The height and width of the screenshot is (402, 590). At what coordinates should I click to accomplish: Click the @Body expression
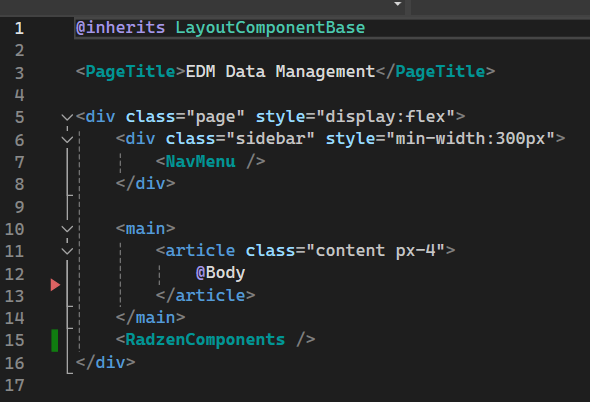[220, 273]
